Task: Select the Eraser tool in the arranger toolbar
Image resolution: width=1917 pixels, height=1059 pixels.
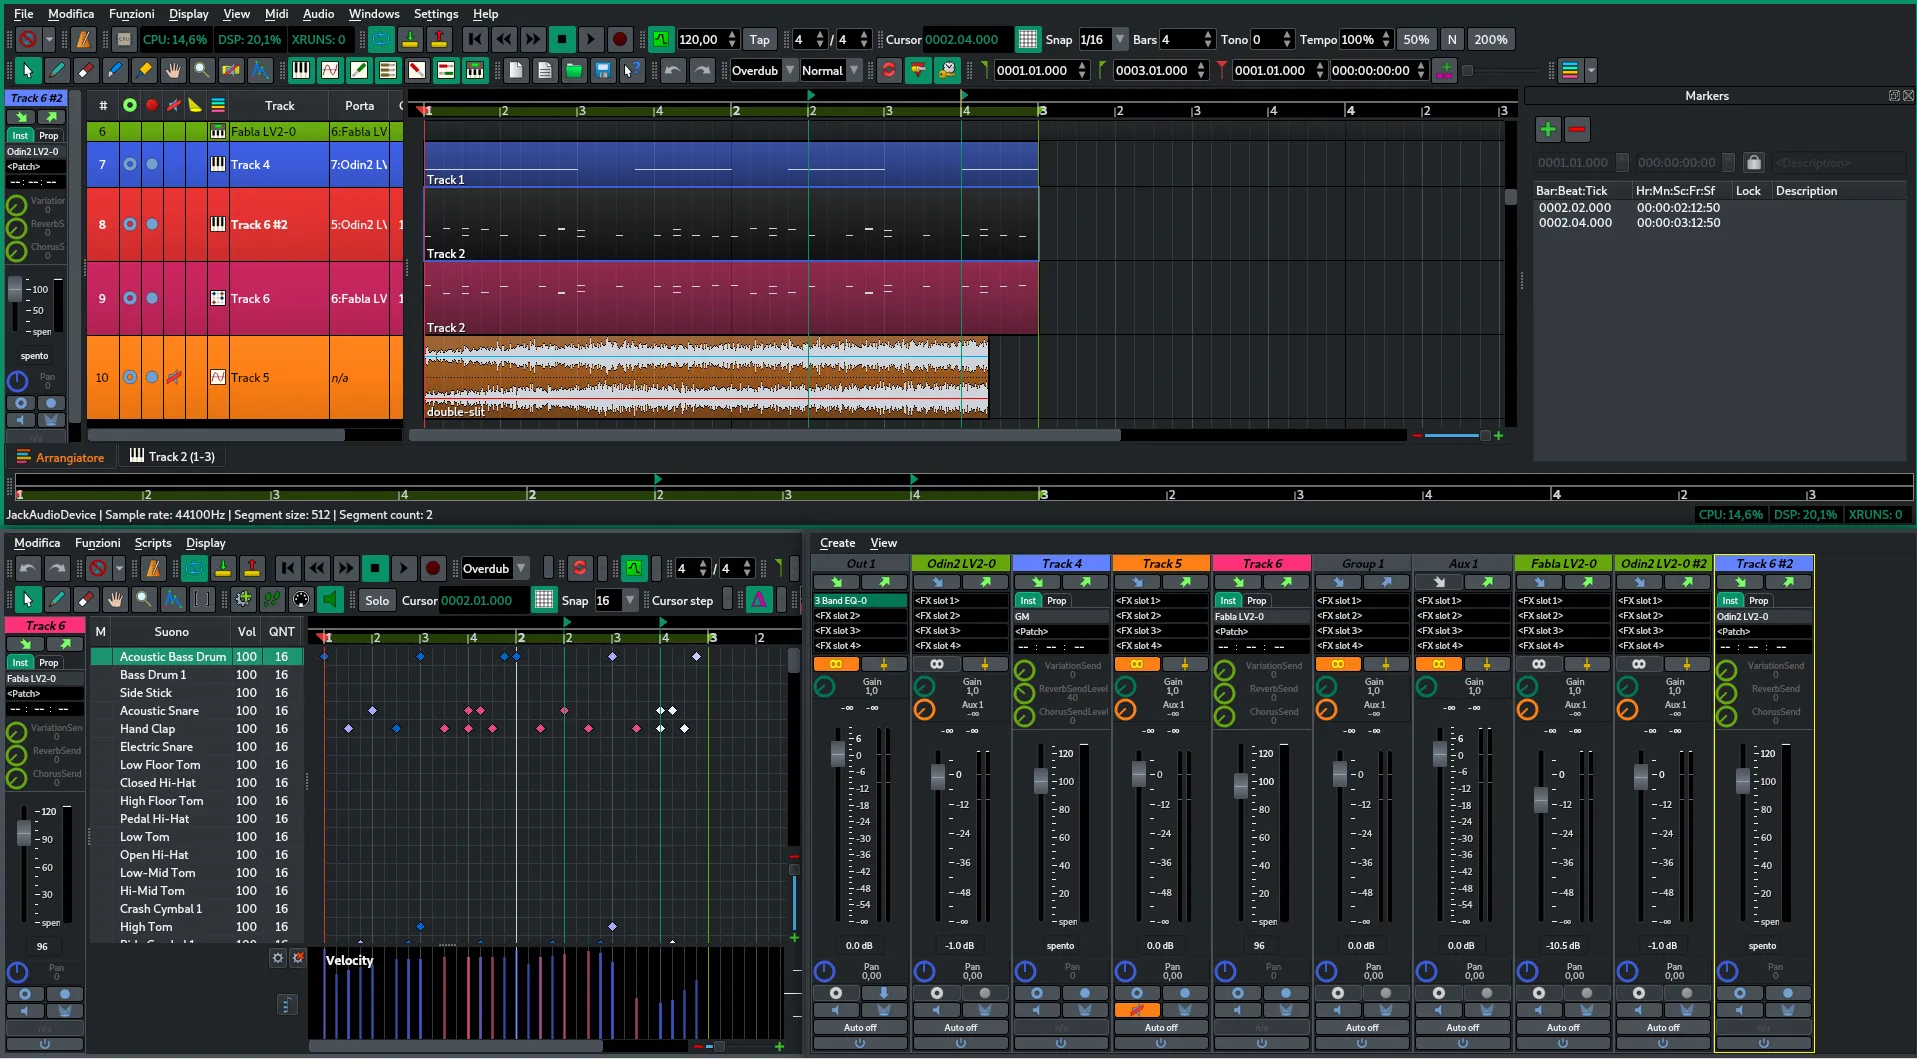Action: (x=86, y=70)
